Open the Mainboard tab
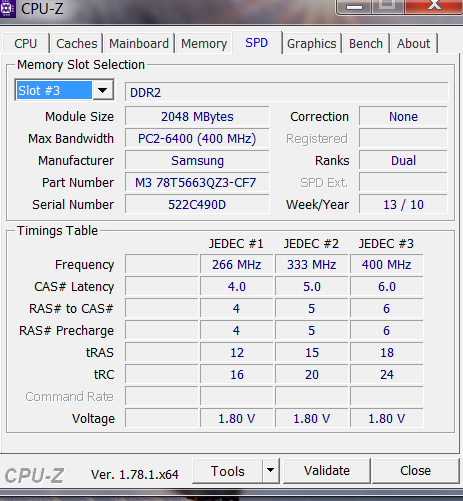This screenshot has height=501, width=463. point(139,43)
